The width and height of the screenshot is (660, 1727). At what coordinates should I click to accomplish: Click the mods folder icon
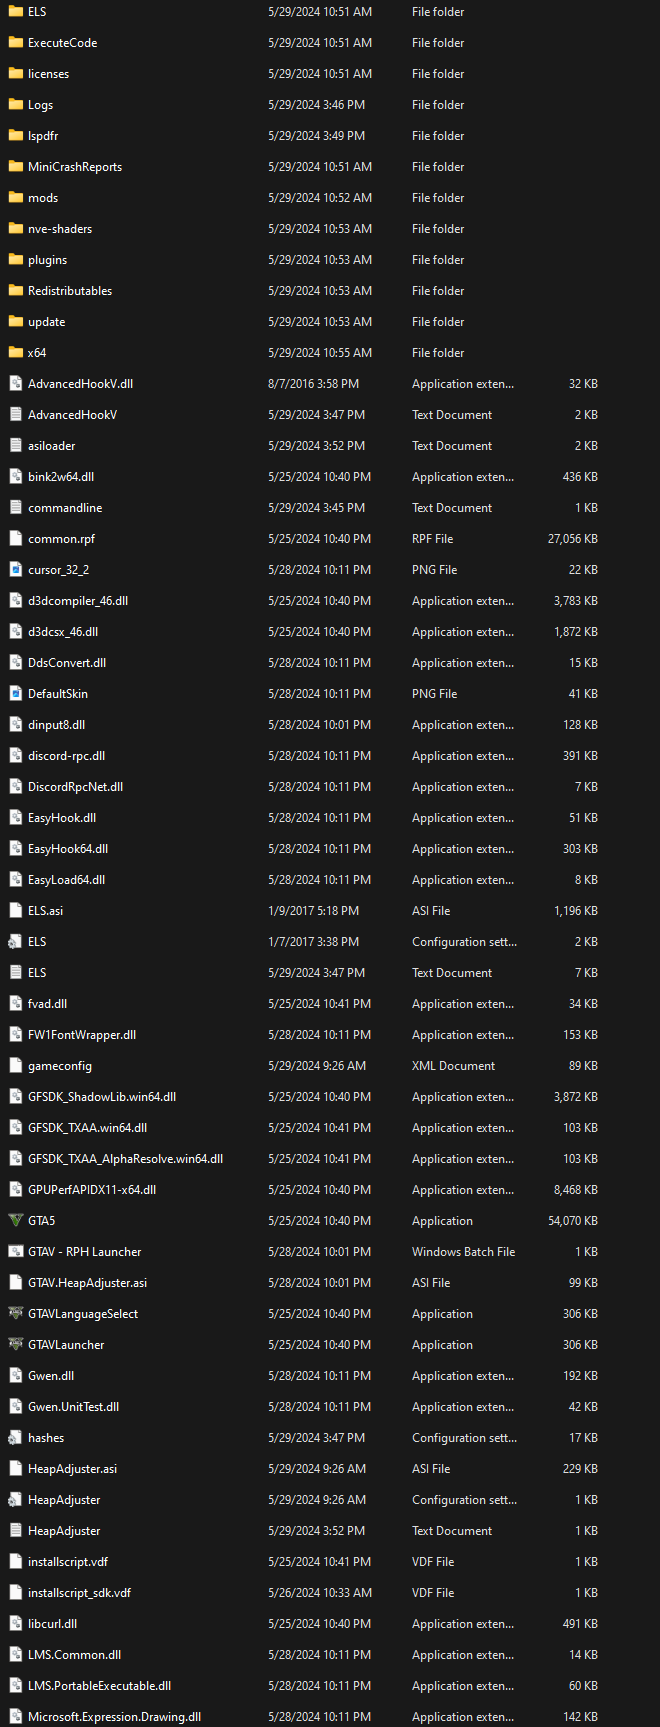coord(15,198)
